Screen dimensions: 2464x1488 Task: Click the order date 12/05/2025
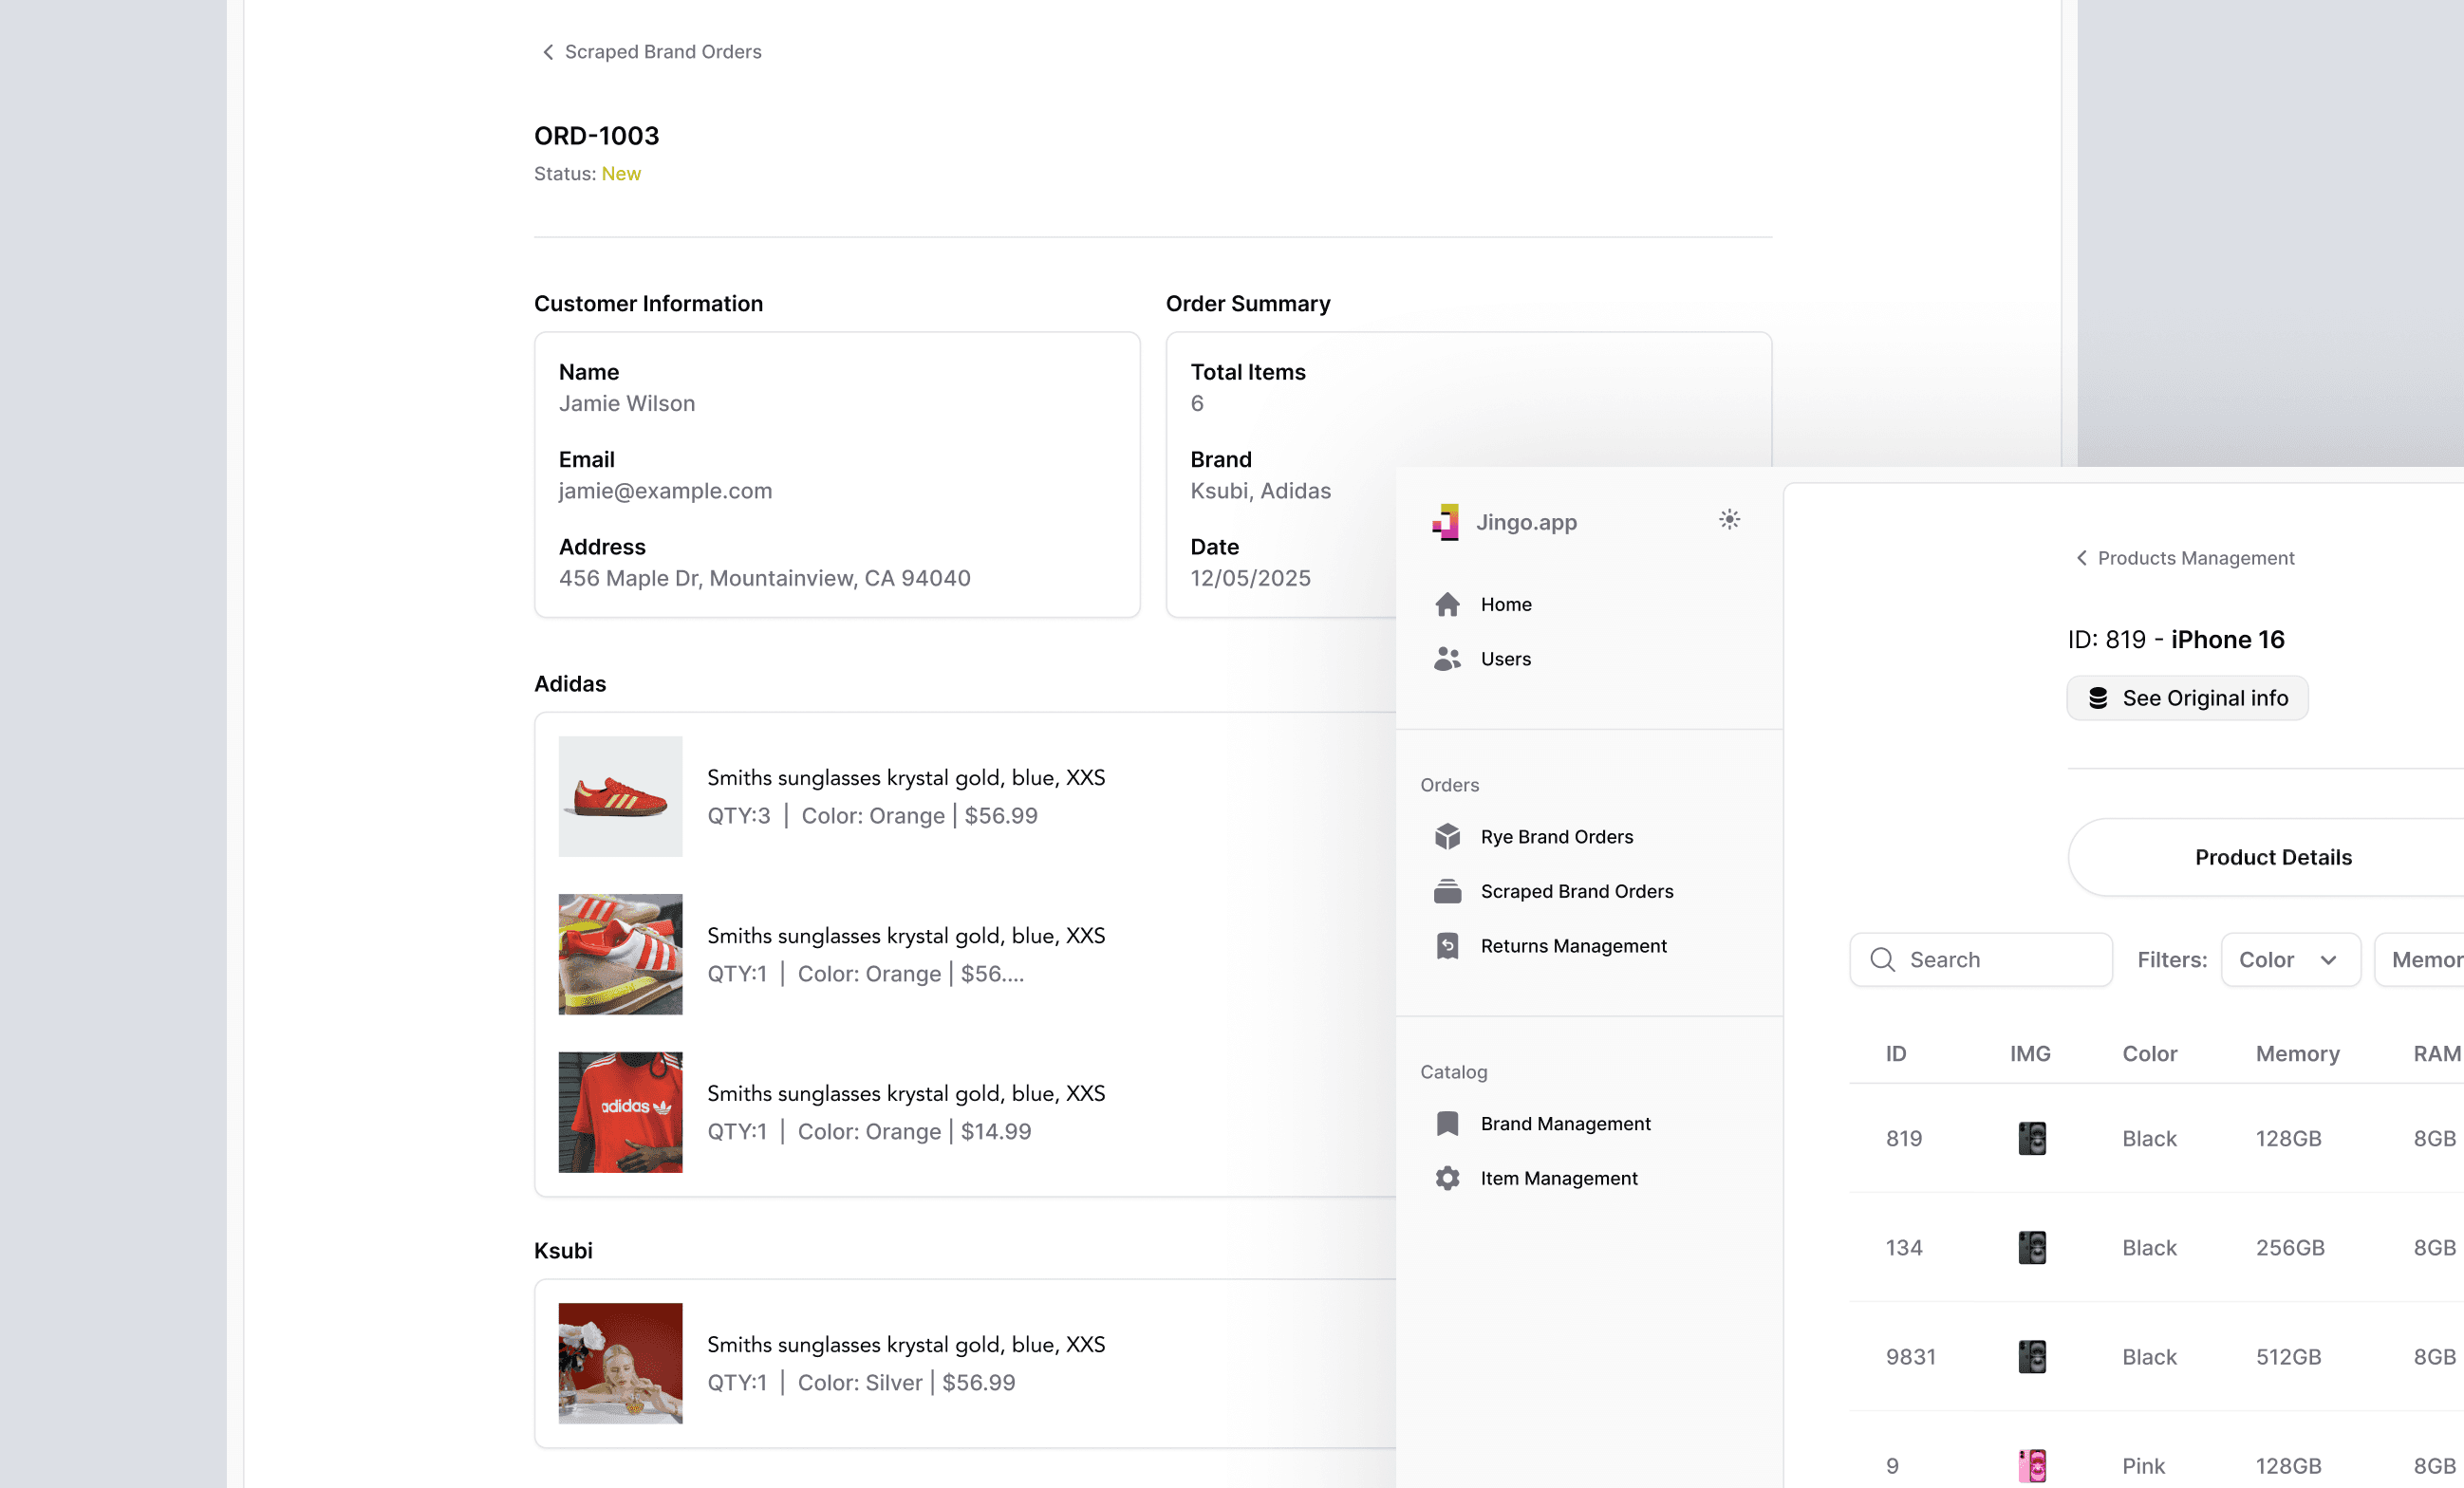1250,578
